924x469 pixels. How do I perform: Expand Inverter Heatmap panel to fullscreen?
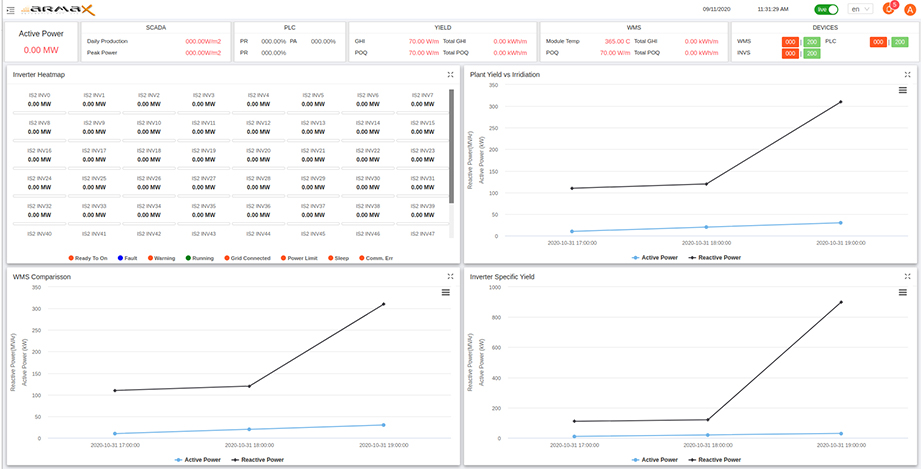(451, 74)
